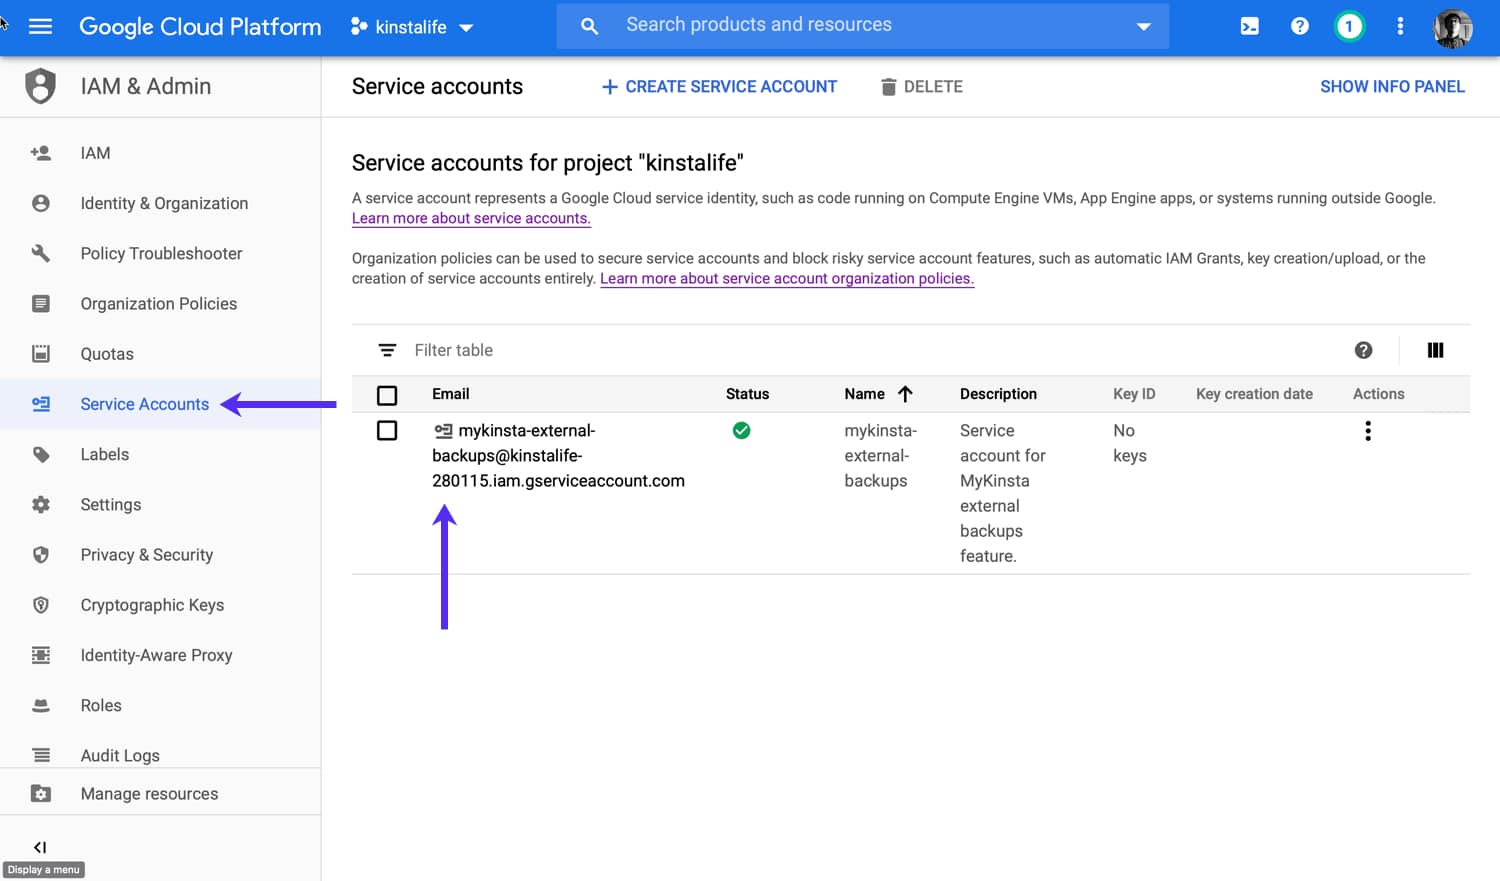Open user profile avatar
This screenshot has width=1500, height=881.
coord(1452,28)
